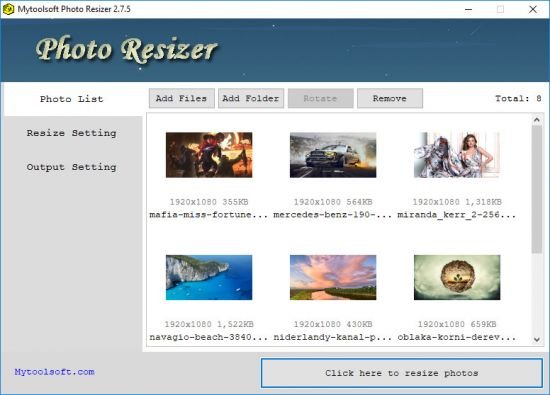Open the Mytoolsoft.com link

click(54, 372)
